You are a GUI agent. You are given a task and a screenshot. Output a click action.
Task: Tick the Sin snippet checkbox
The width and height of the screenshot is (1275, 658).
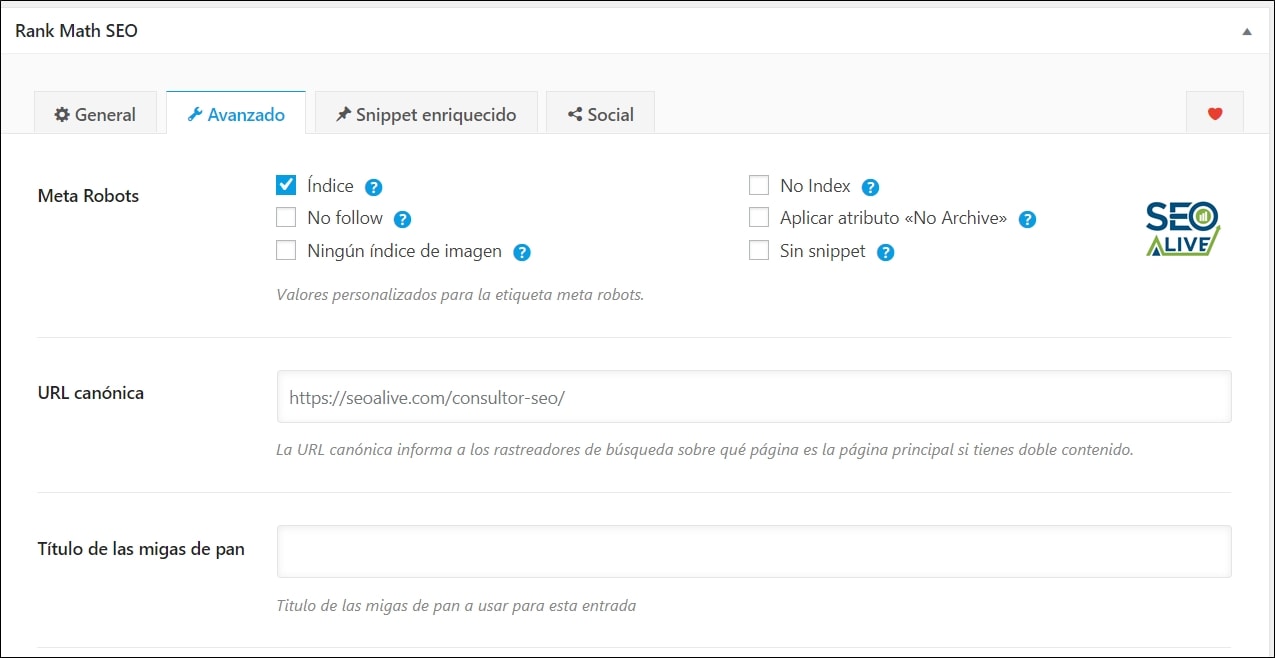pos(759,251)
